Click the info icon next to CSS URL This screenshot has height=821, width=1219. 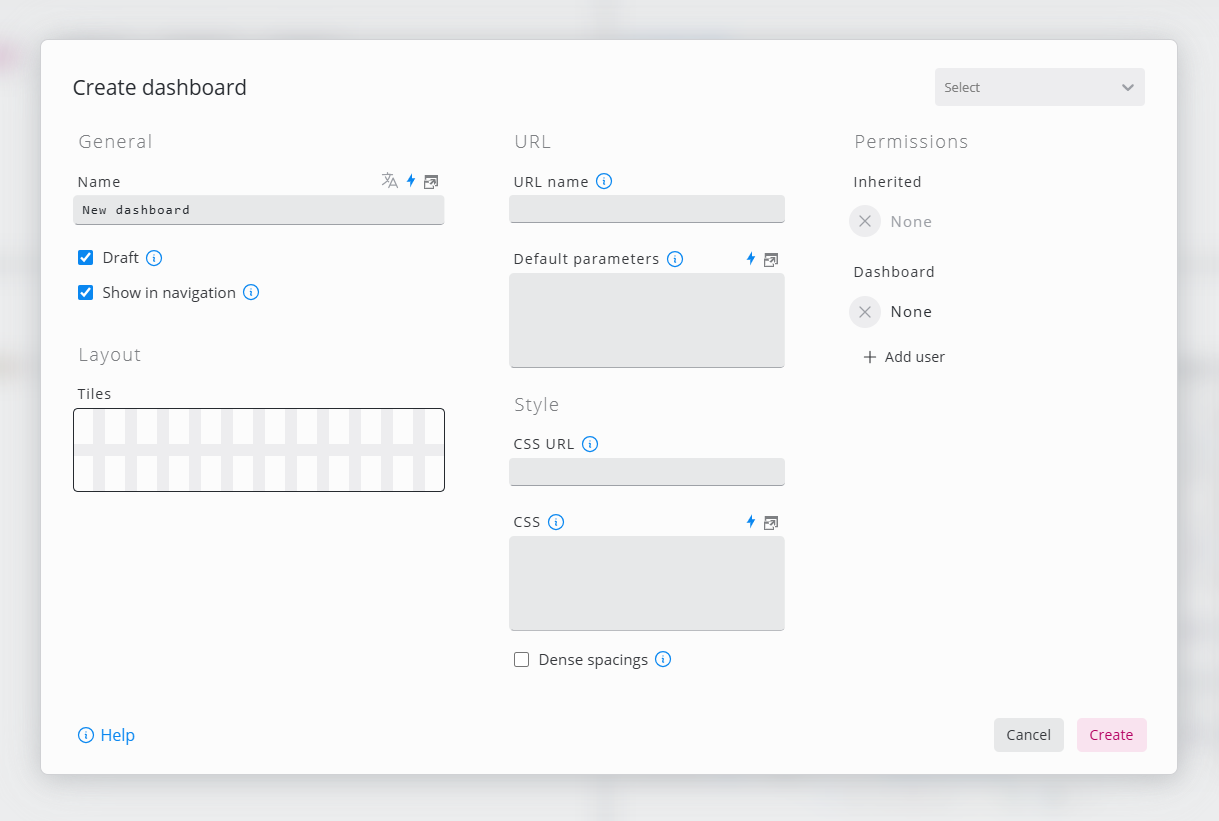(x=590, y=444)
